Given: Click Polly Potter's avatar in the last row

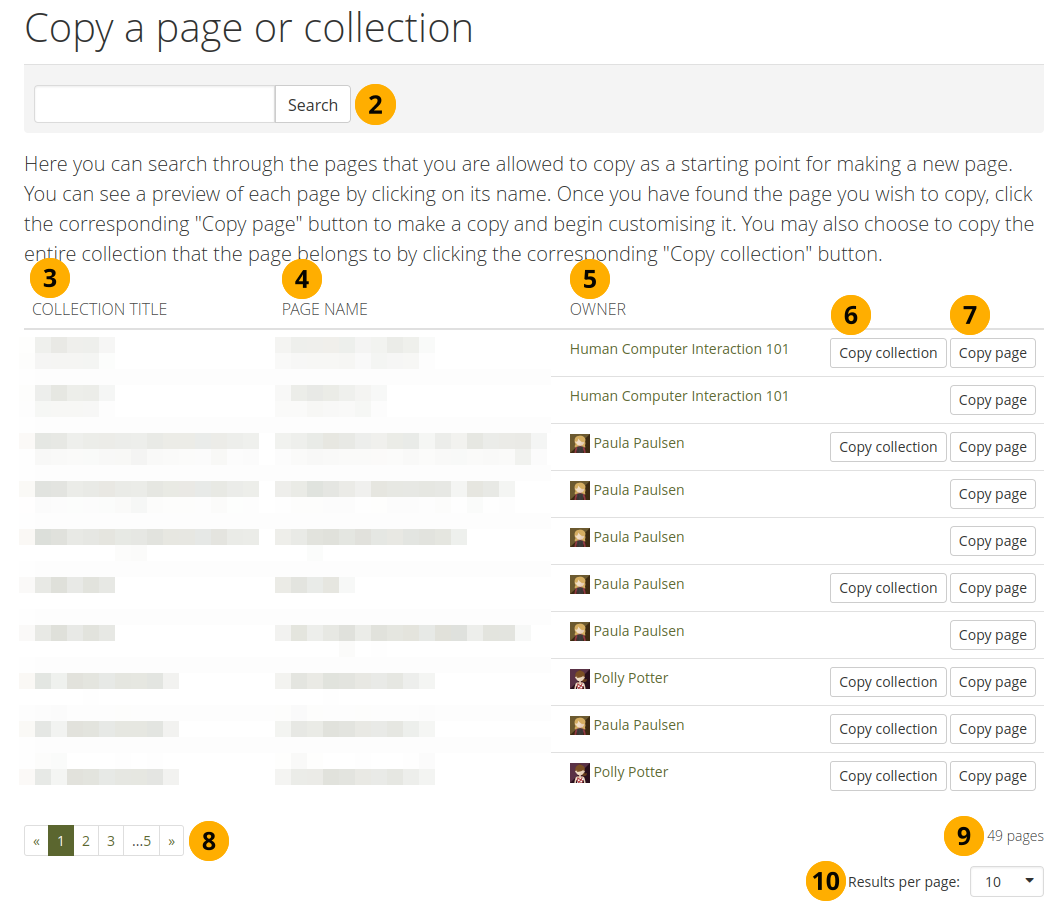Looking at the screenshot, I should 579,773.
